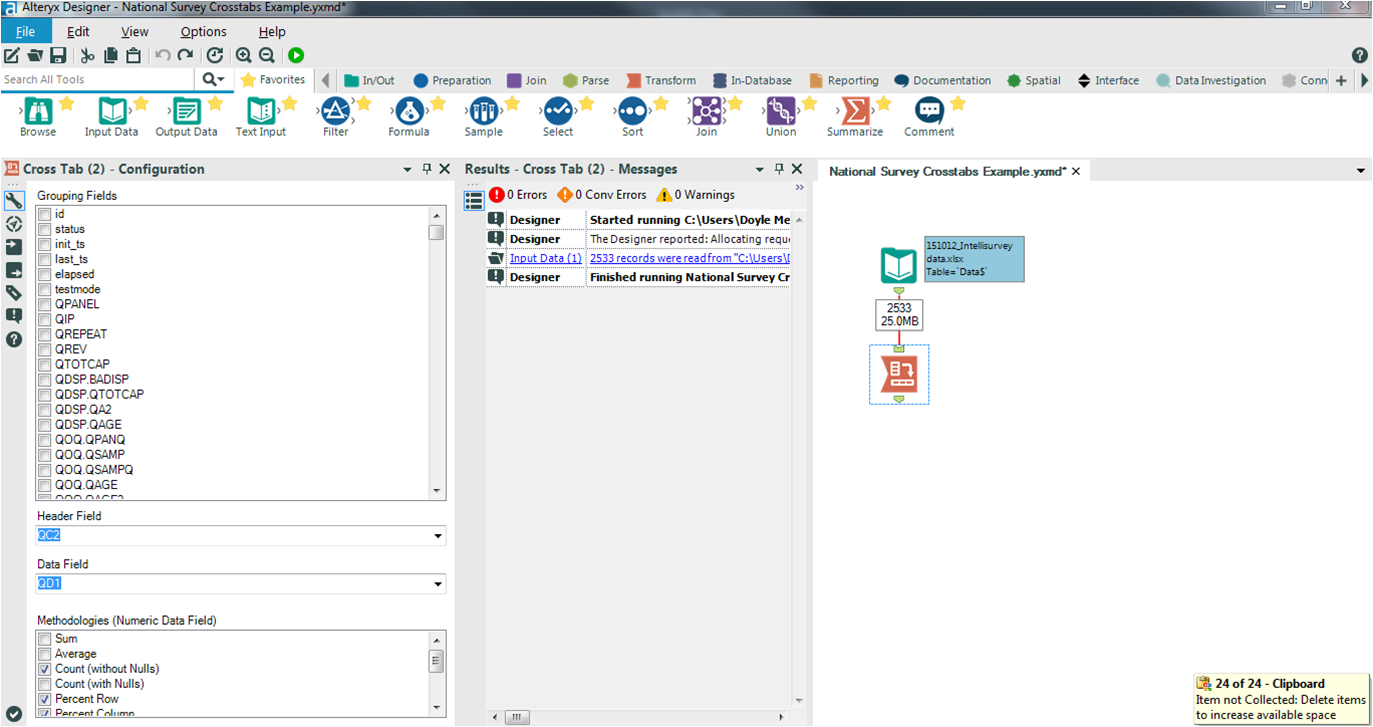1373x727 pixels.
Task: Click the annotation tag icon in sidebar
Action: click(14, 293)
